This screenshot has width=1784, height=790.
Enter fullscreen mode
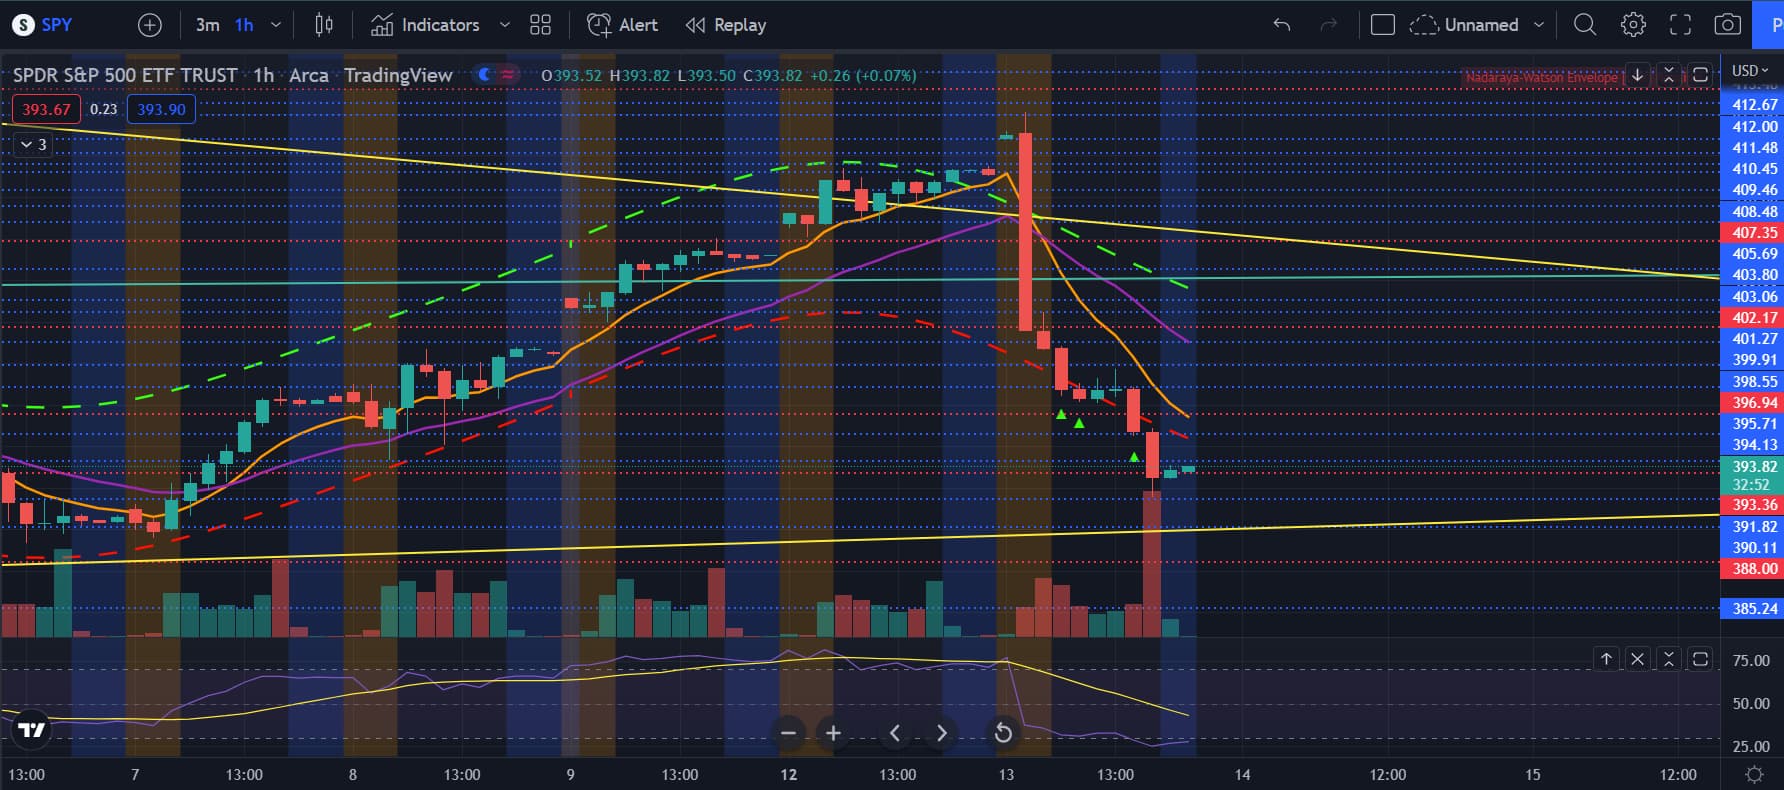click(1681, 25)
